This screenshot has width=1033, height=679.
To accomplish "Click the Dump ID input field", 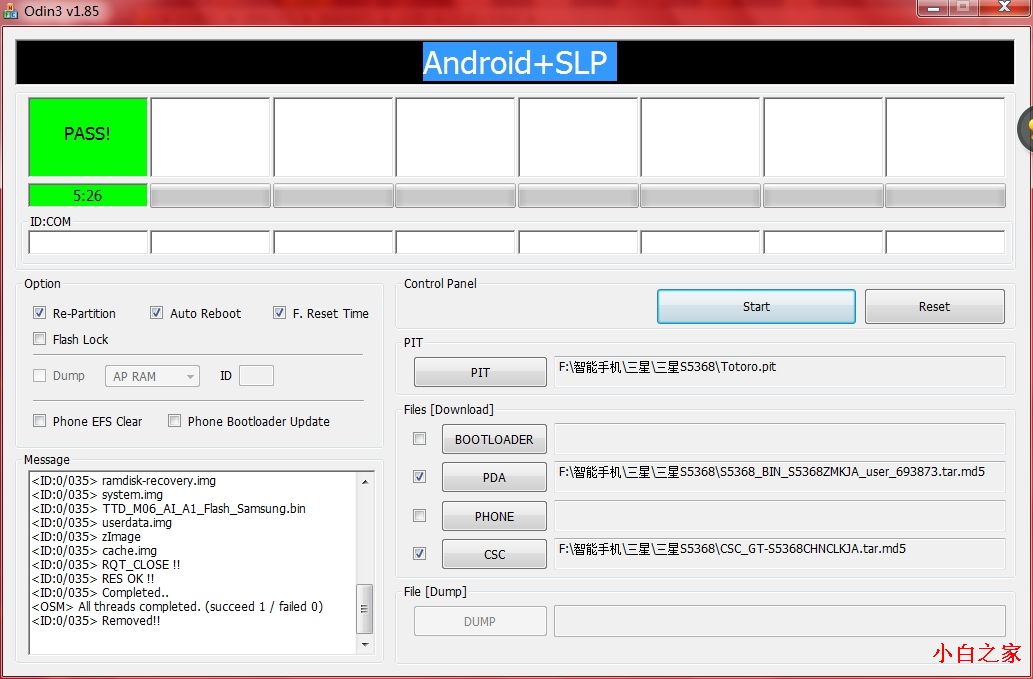I will (x=256, y=376).
